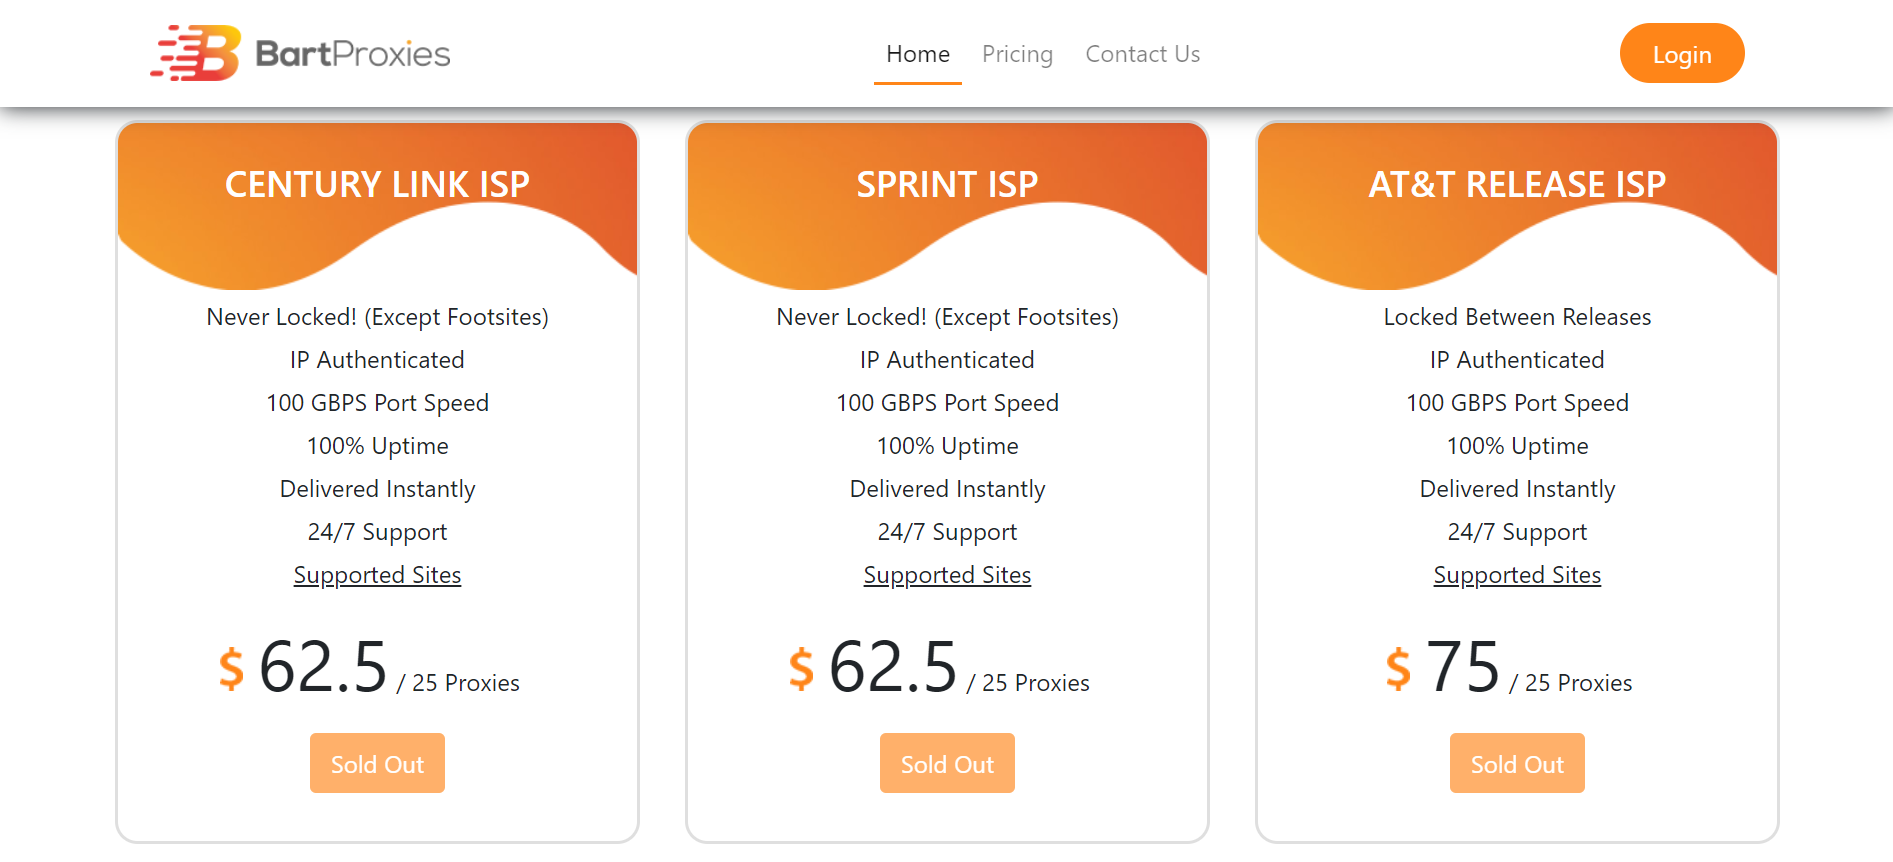
Task: Click '100% Uptime' on AT&T Release card
Action: point(1517,446)
